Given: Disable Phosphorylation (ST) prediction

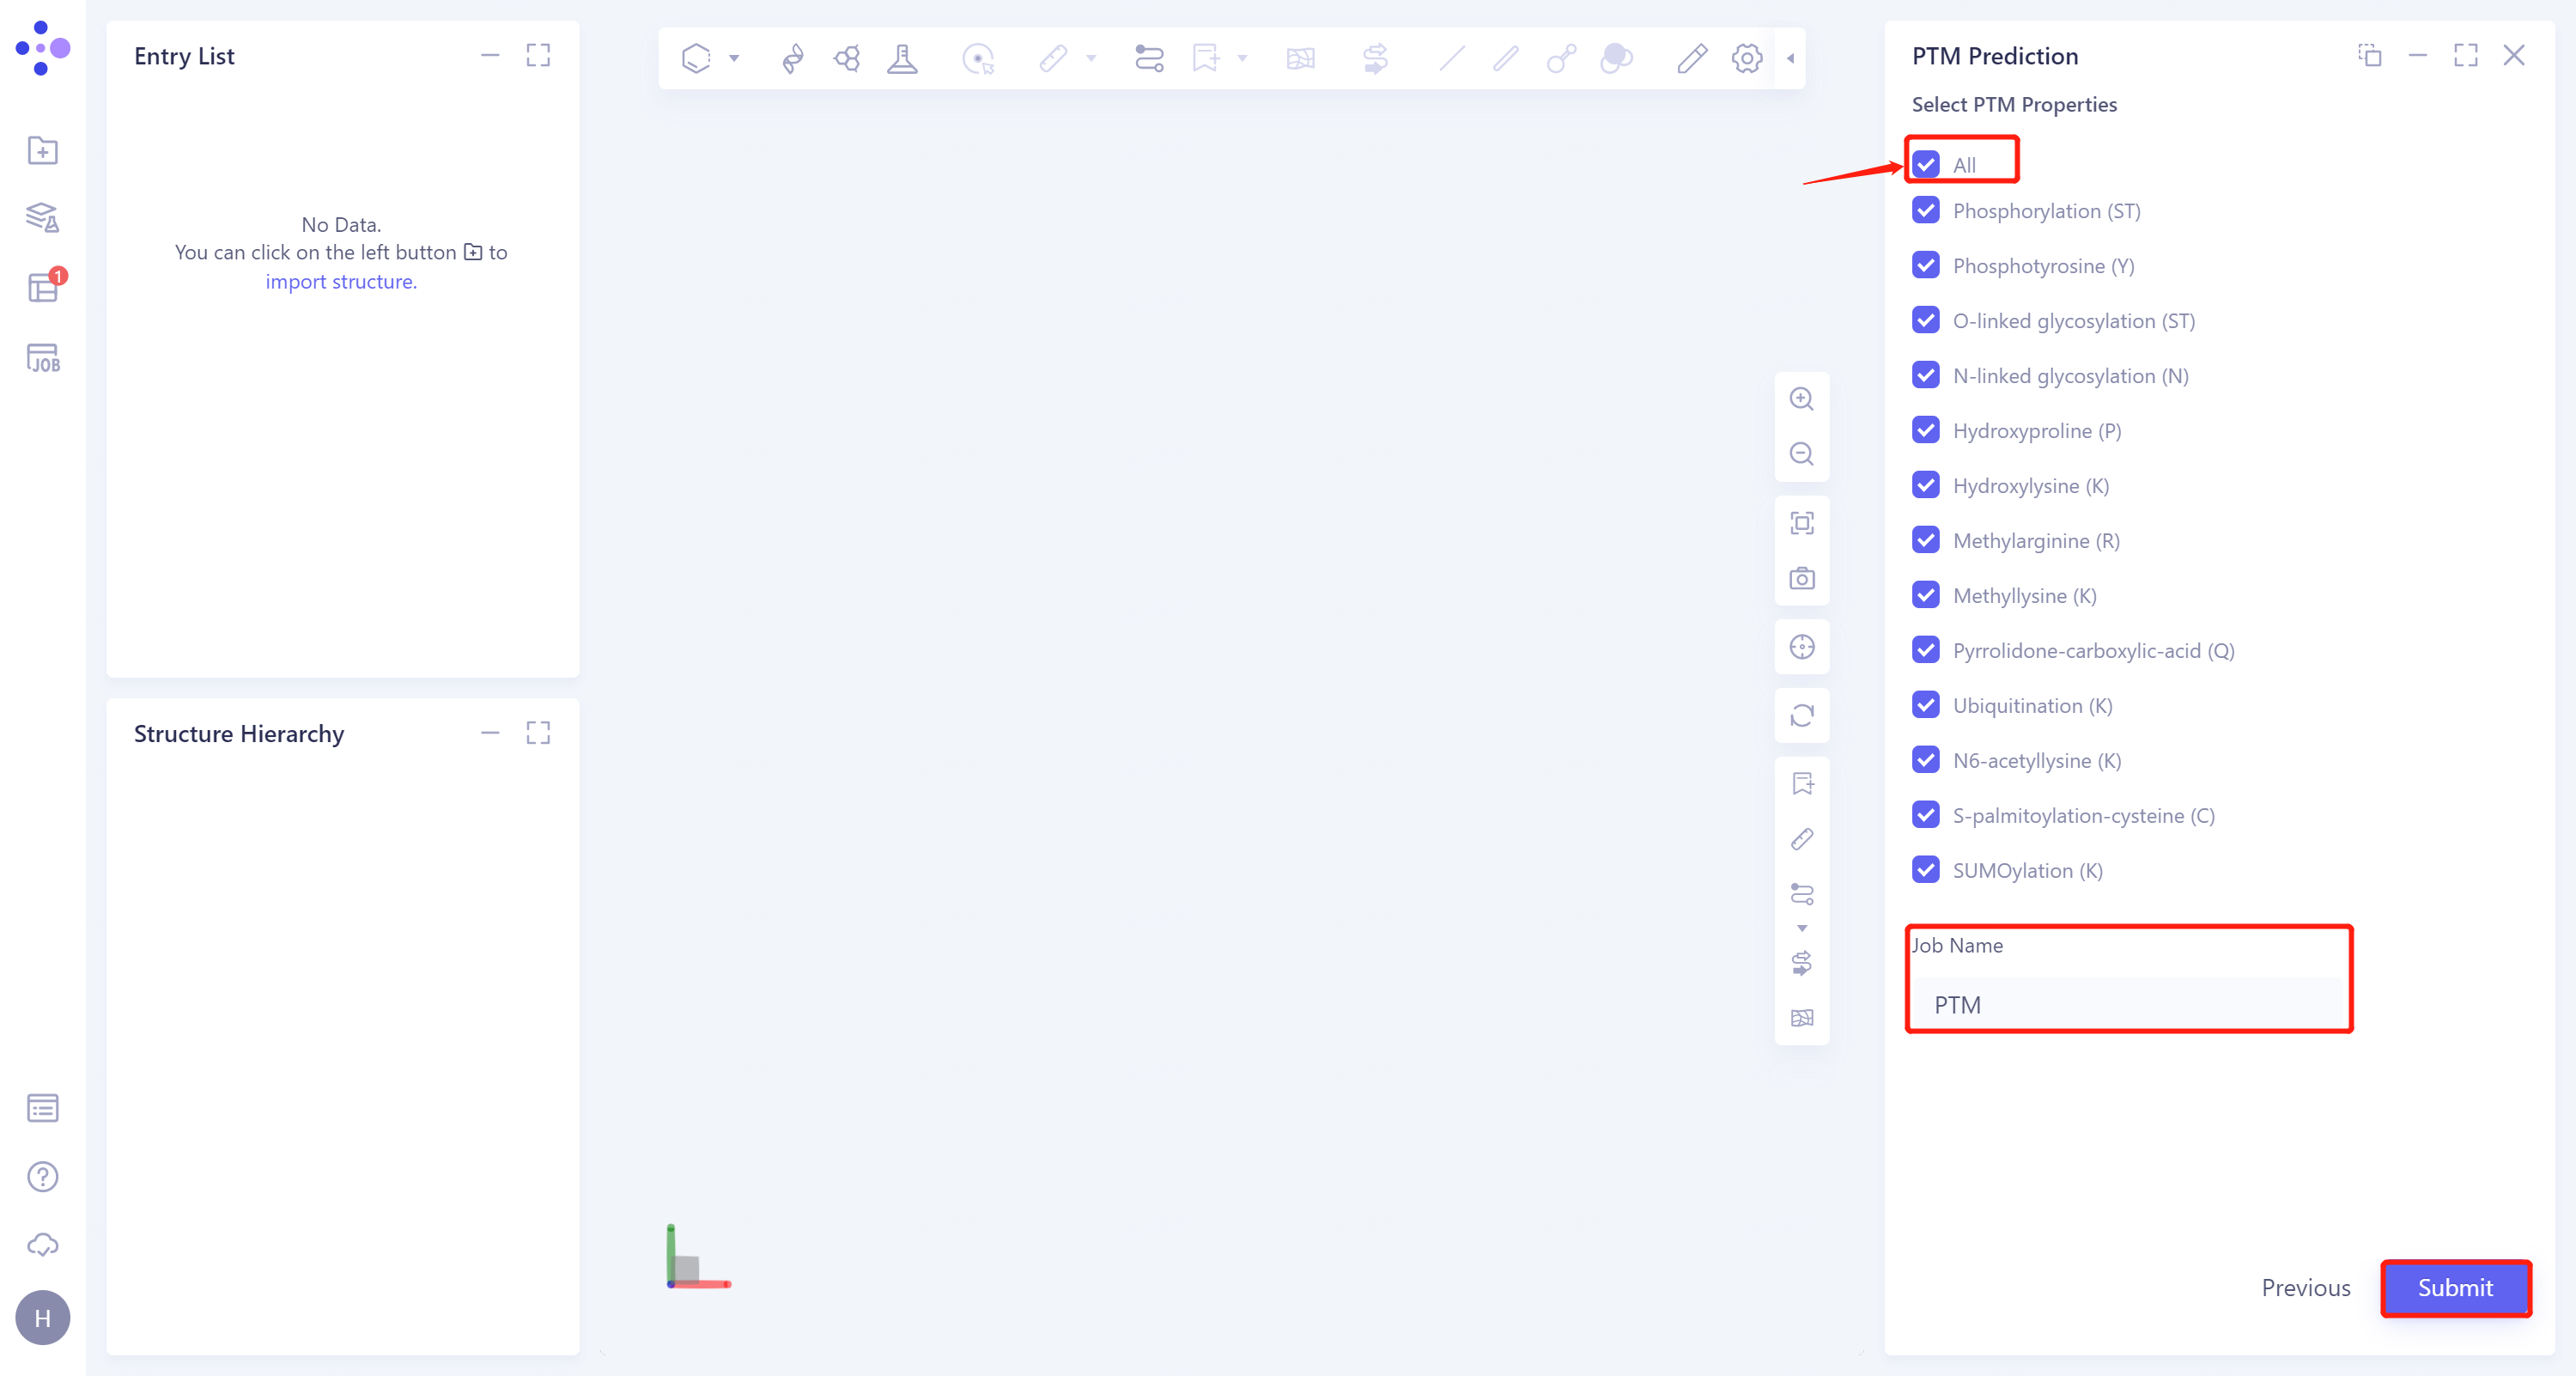Looking at the screenshot, I should coord(1927,210).
